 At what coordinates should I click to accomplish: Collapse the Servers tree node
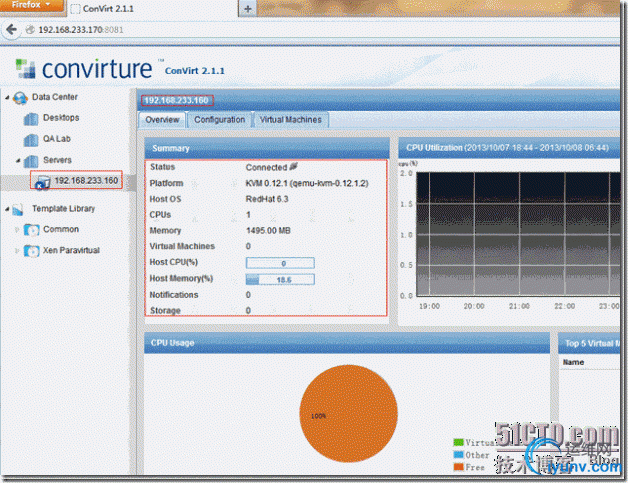(x=17, y=160)
